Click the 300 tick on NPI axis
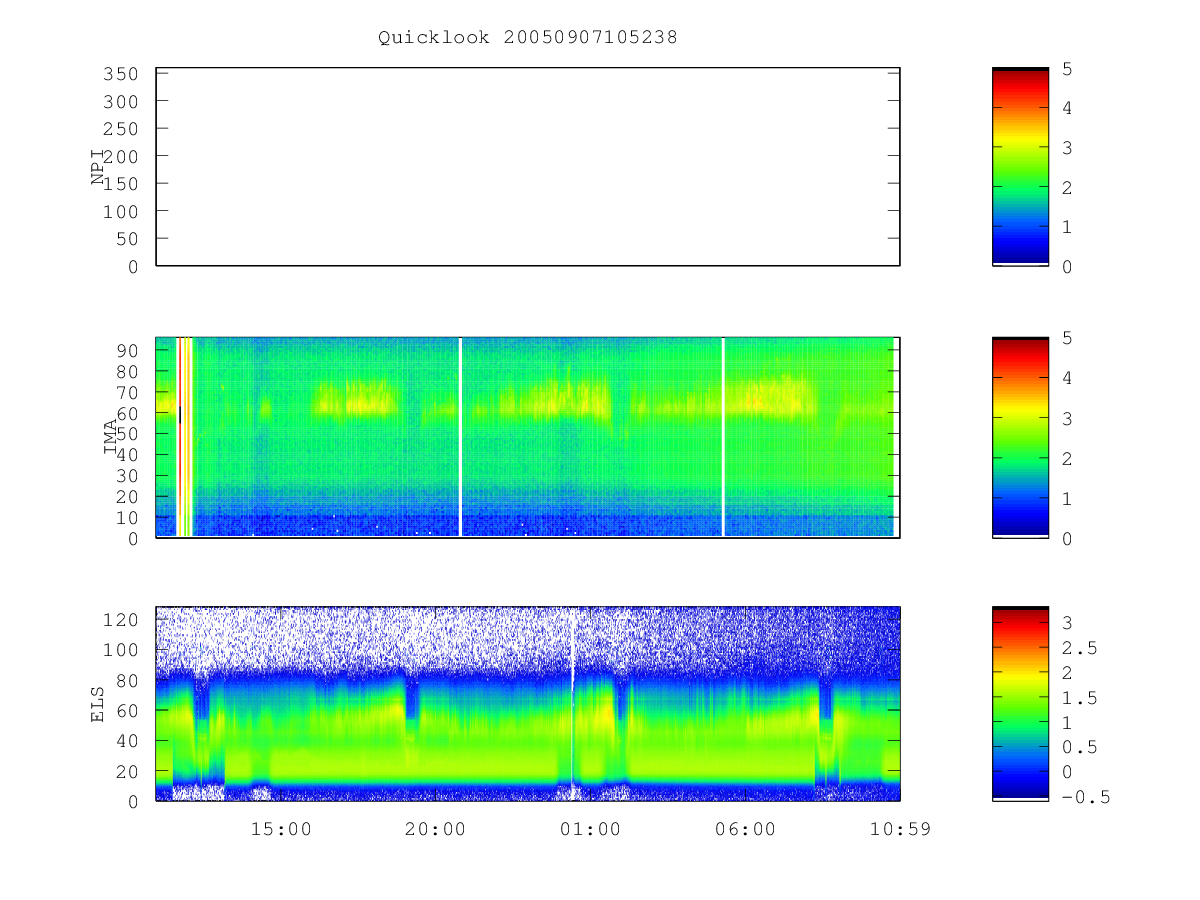 pyautogui.click(x=120, y=102)
